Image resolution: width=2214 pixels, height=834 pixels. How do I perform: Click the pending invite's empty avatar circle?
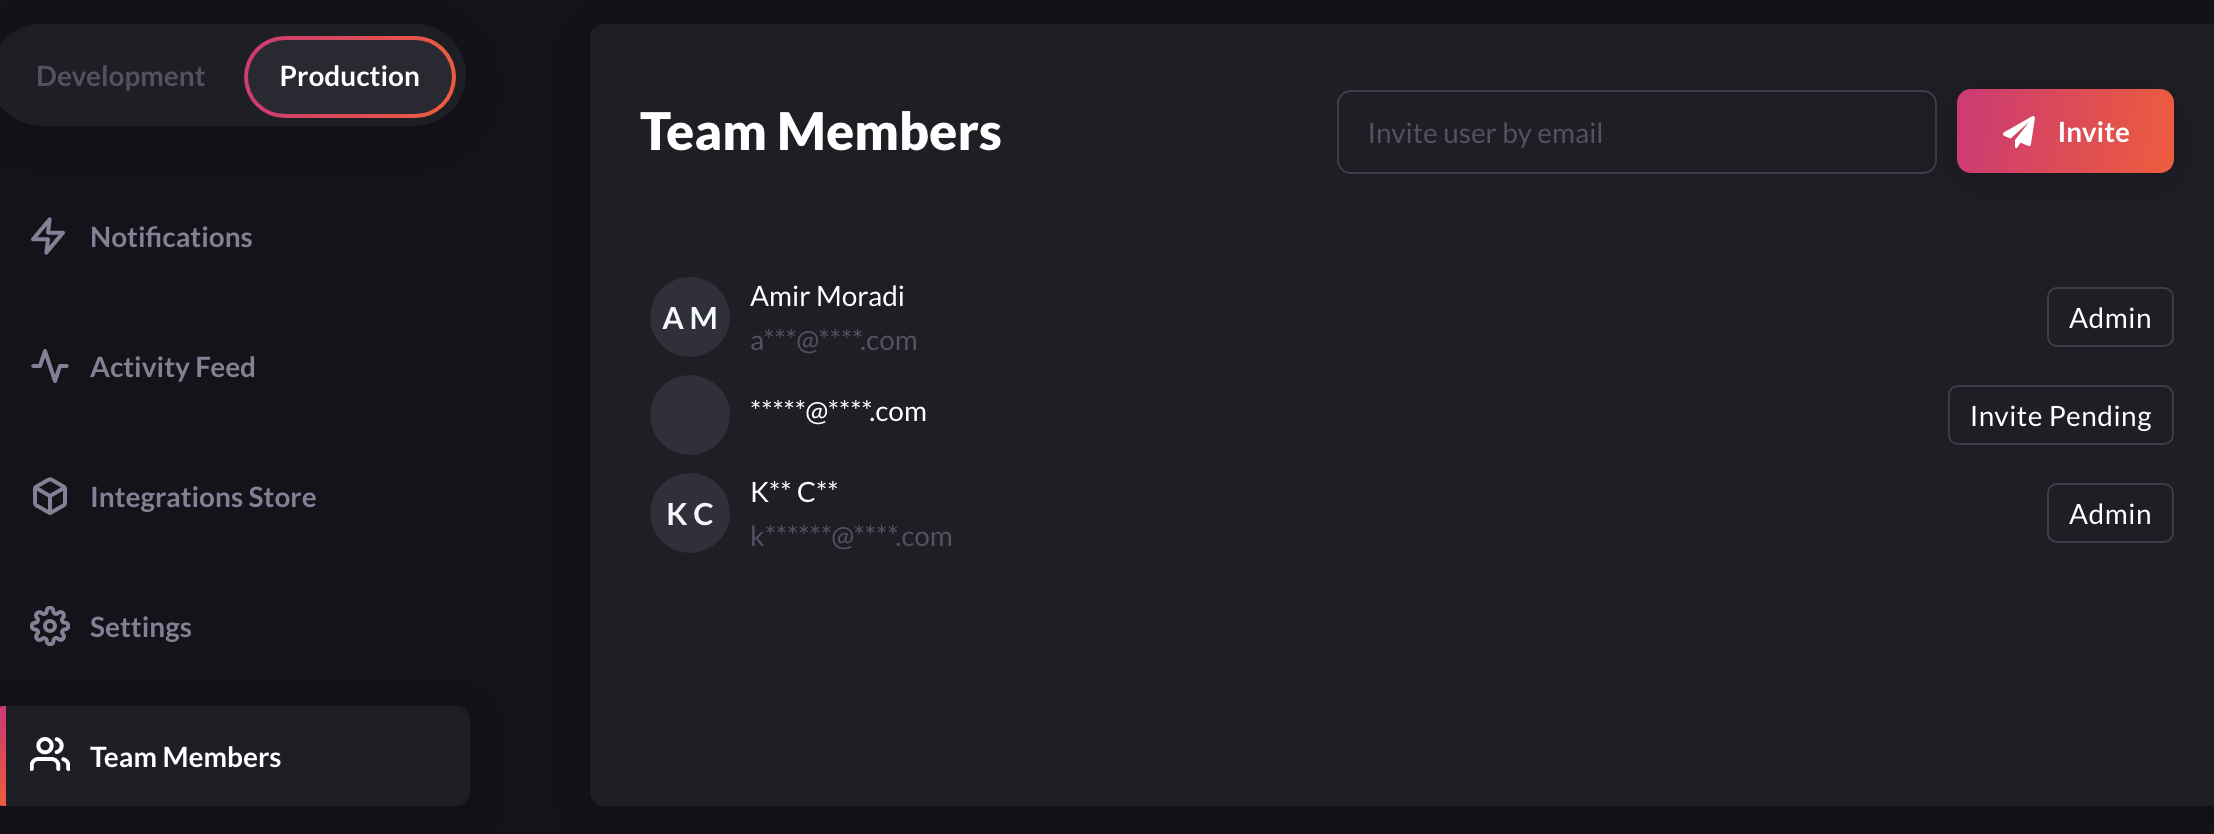[690, 414]
